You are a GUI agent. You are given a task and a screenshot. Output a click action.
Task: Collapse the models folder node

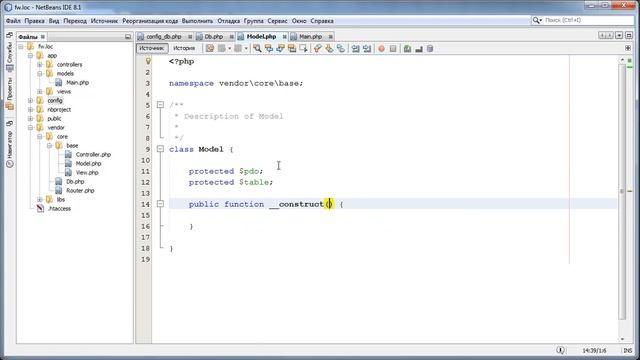[40, 73]
